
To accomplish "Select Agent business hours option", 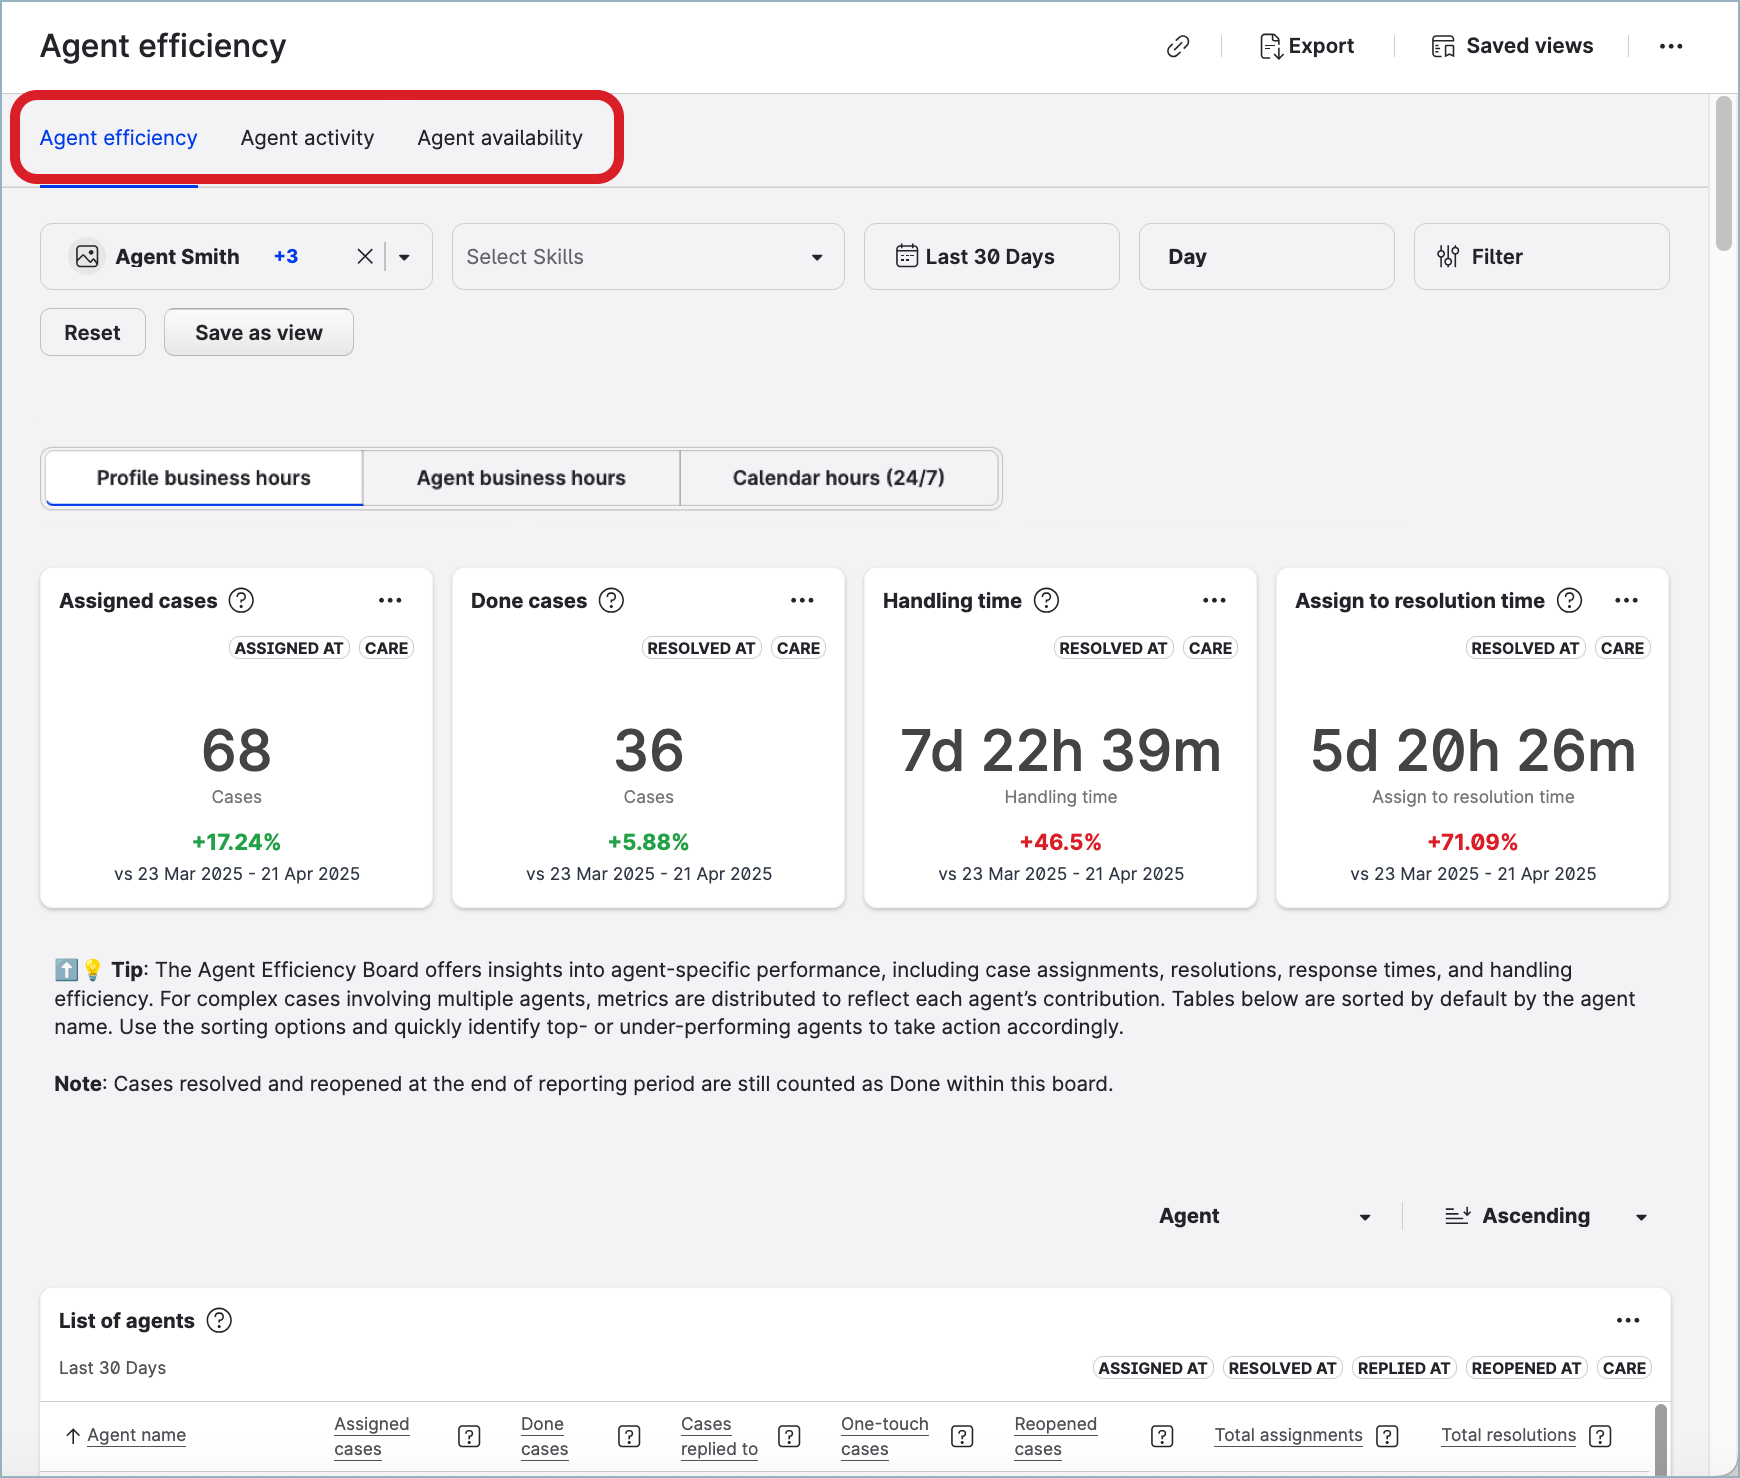I will (x=521, y=478).
